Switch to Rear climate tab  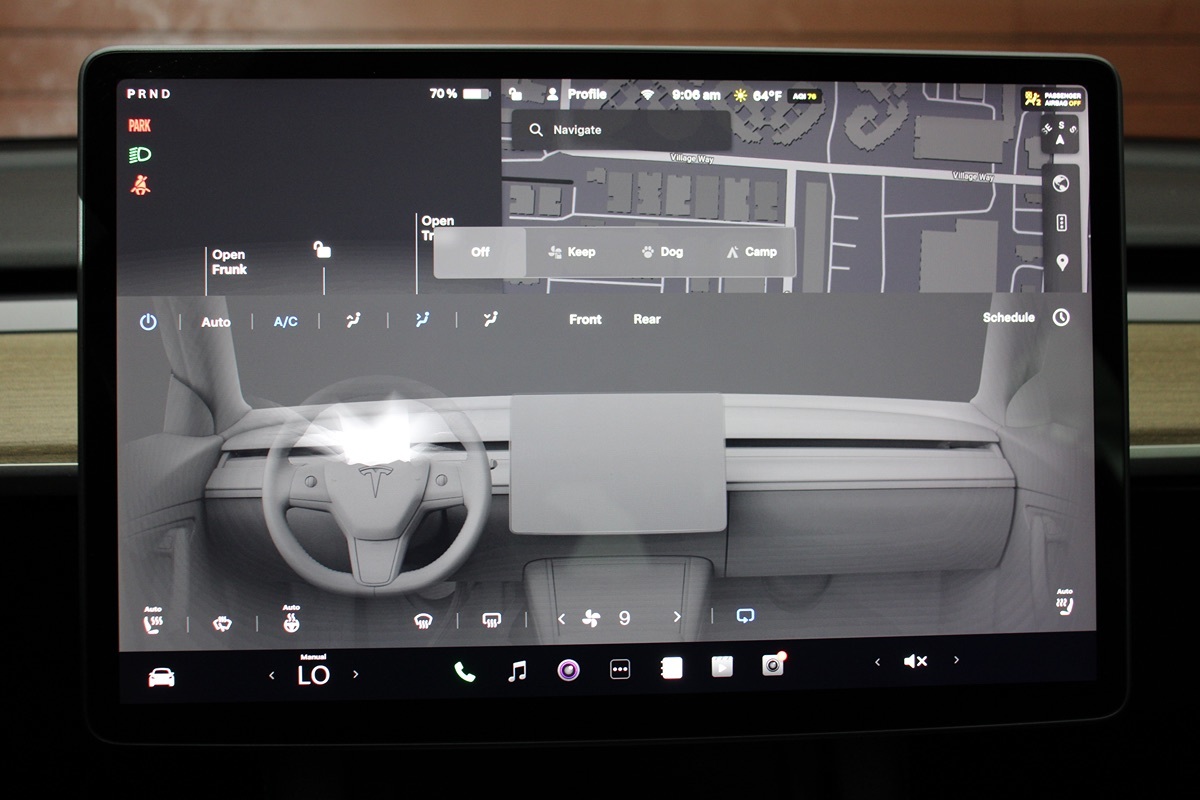[647, 320]
